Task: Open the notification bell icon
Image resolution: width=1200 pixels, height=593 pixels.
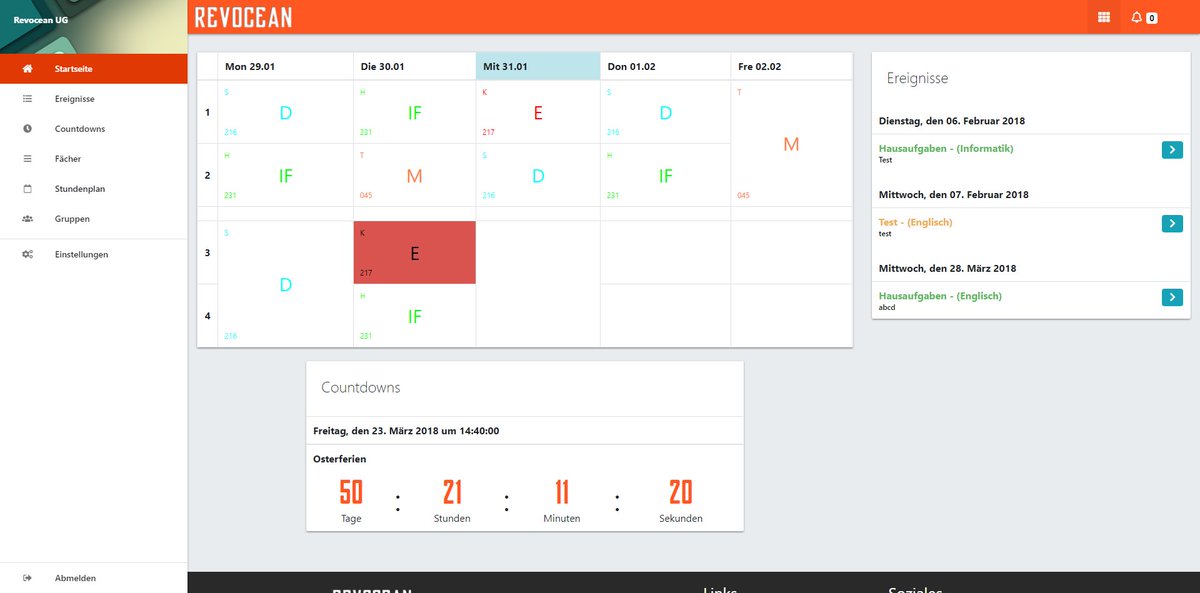Action: pyautogui.click(x=1136, y=17)
